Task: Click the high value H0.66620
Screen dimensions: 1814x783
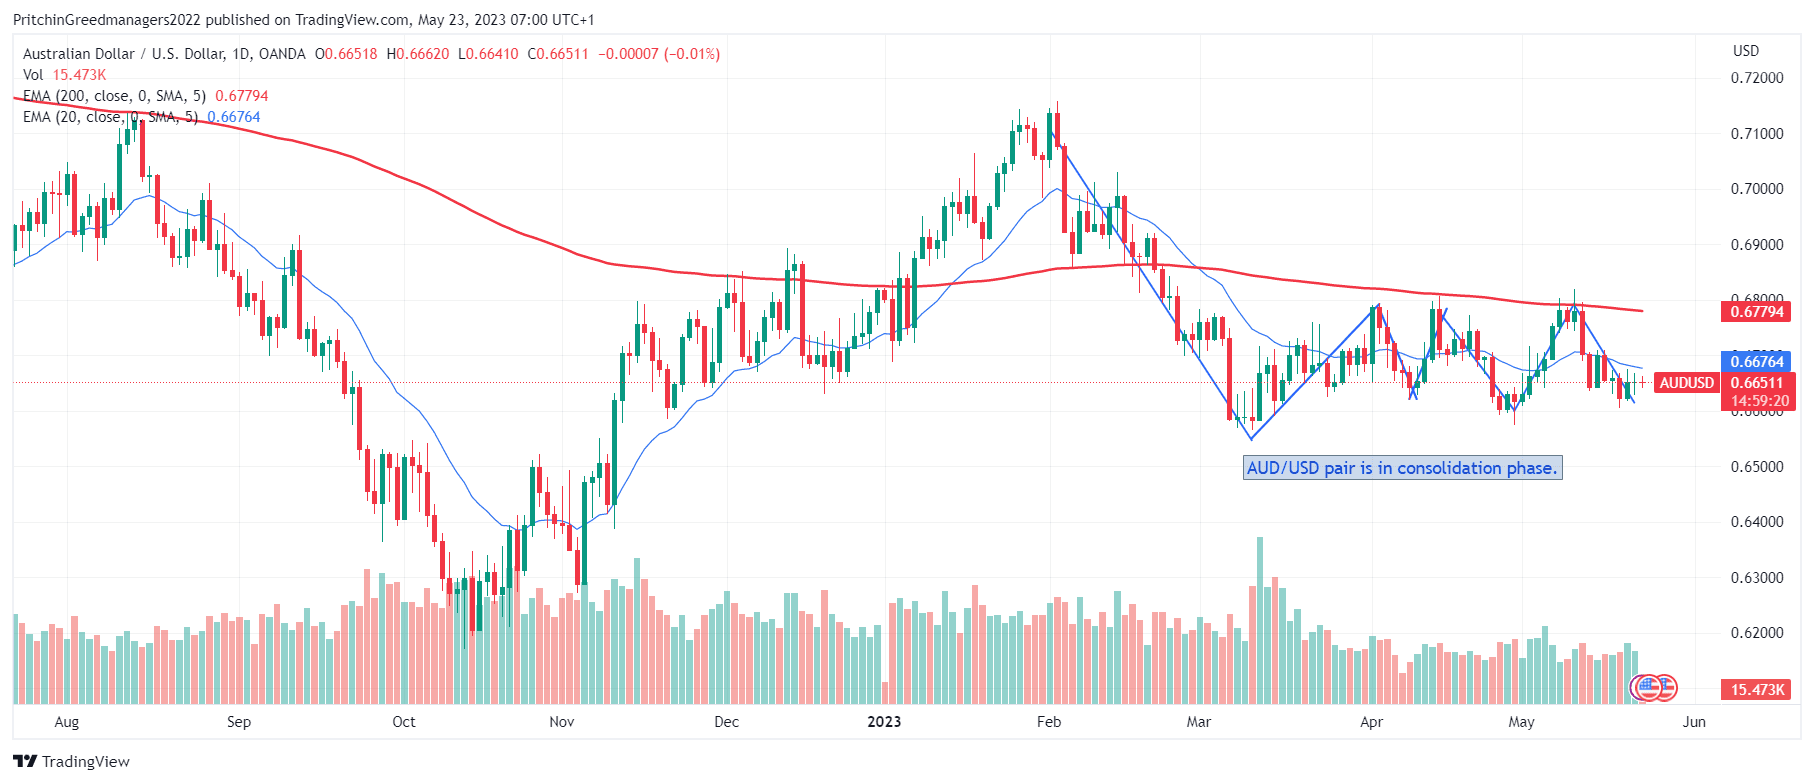Action: tap(418, 54)
